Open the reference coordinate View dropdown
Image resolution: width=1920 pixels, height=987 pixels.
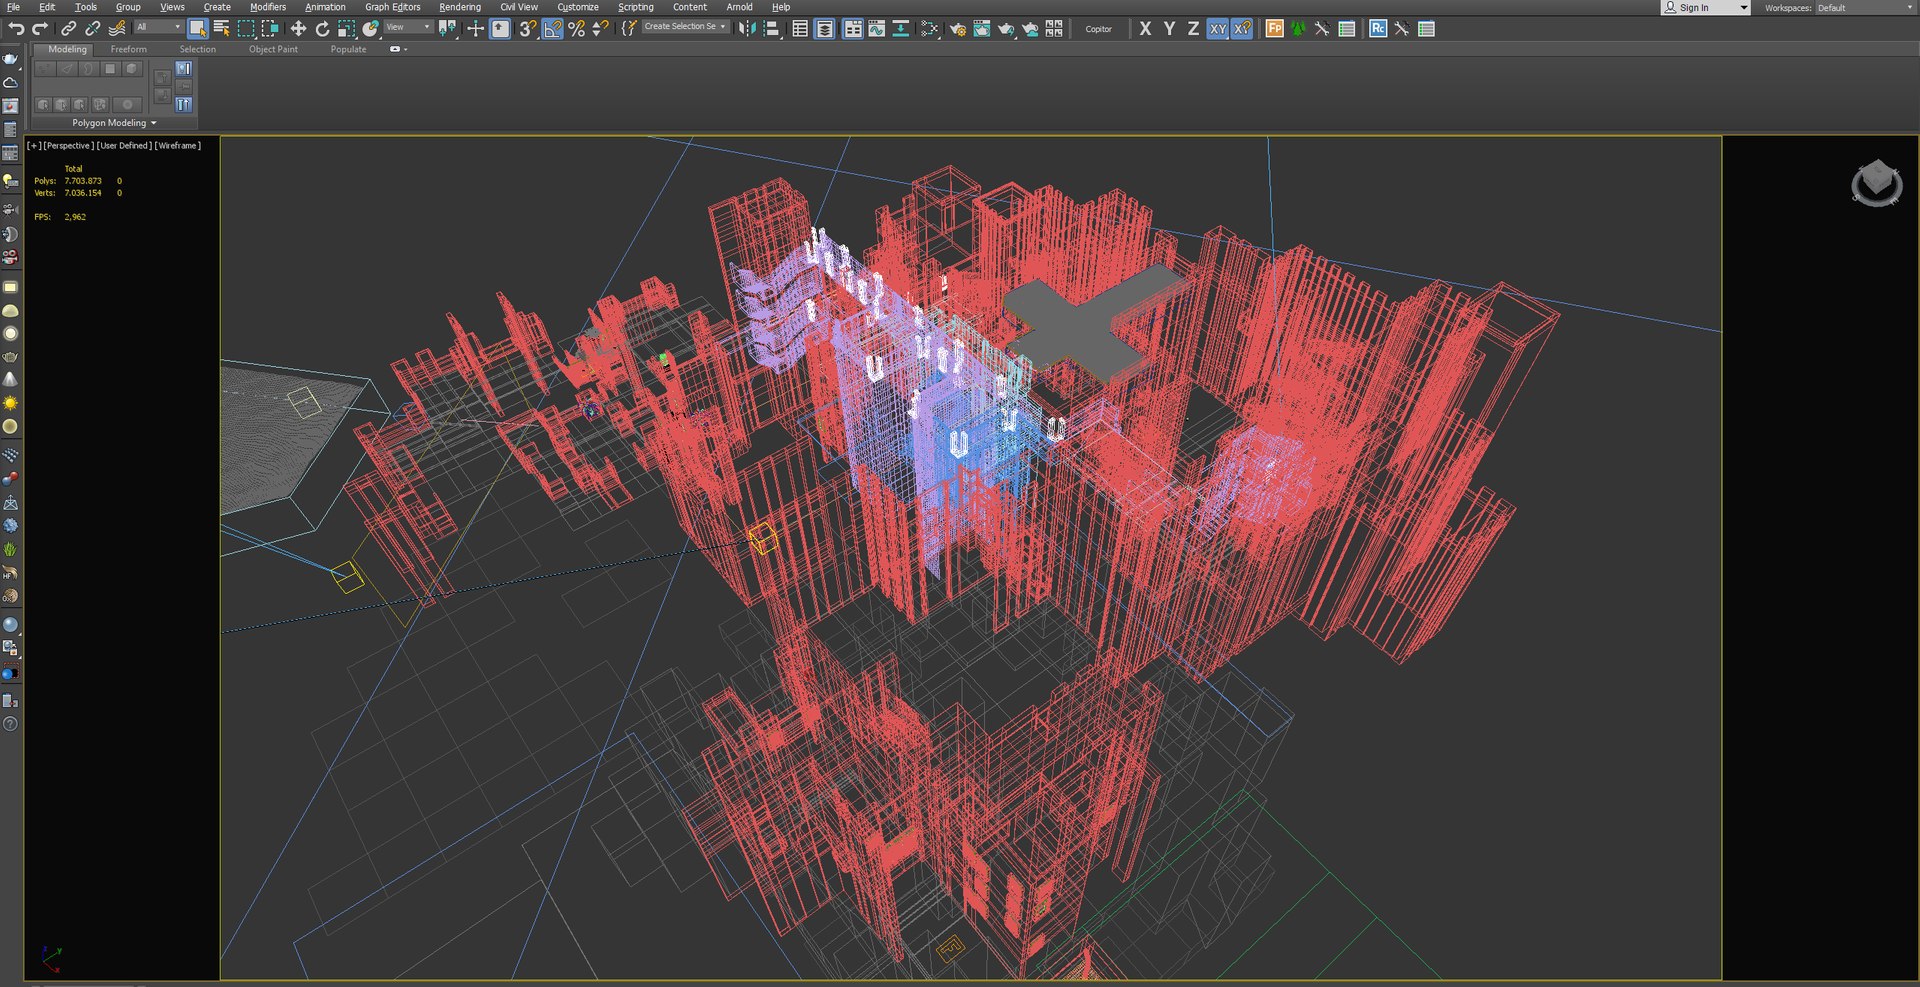[x=408, y=27]
